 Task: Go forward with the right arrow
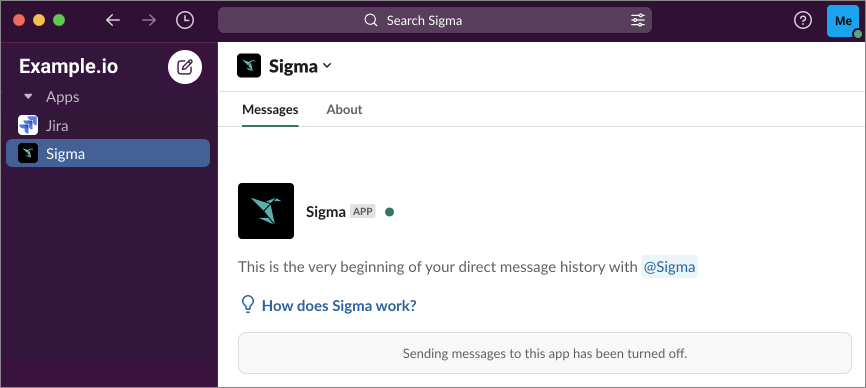coord(149,20)
